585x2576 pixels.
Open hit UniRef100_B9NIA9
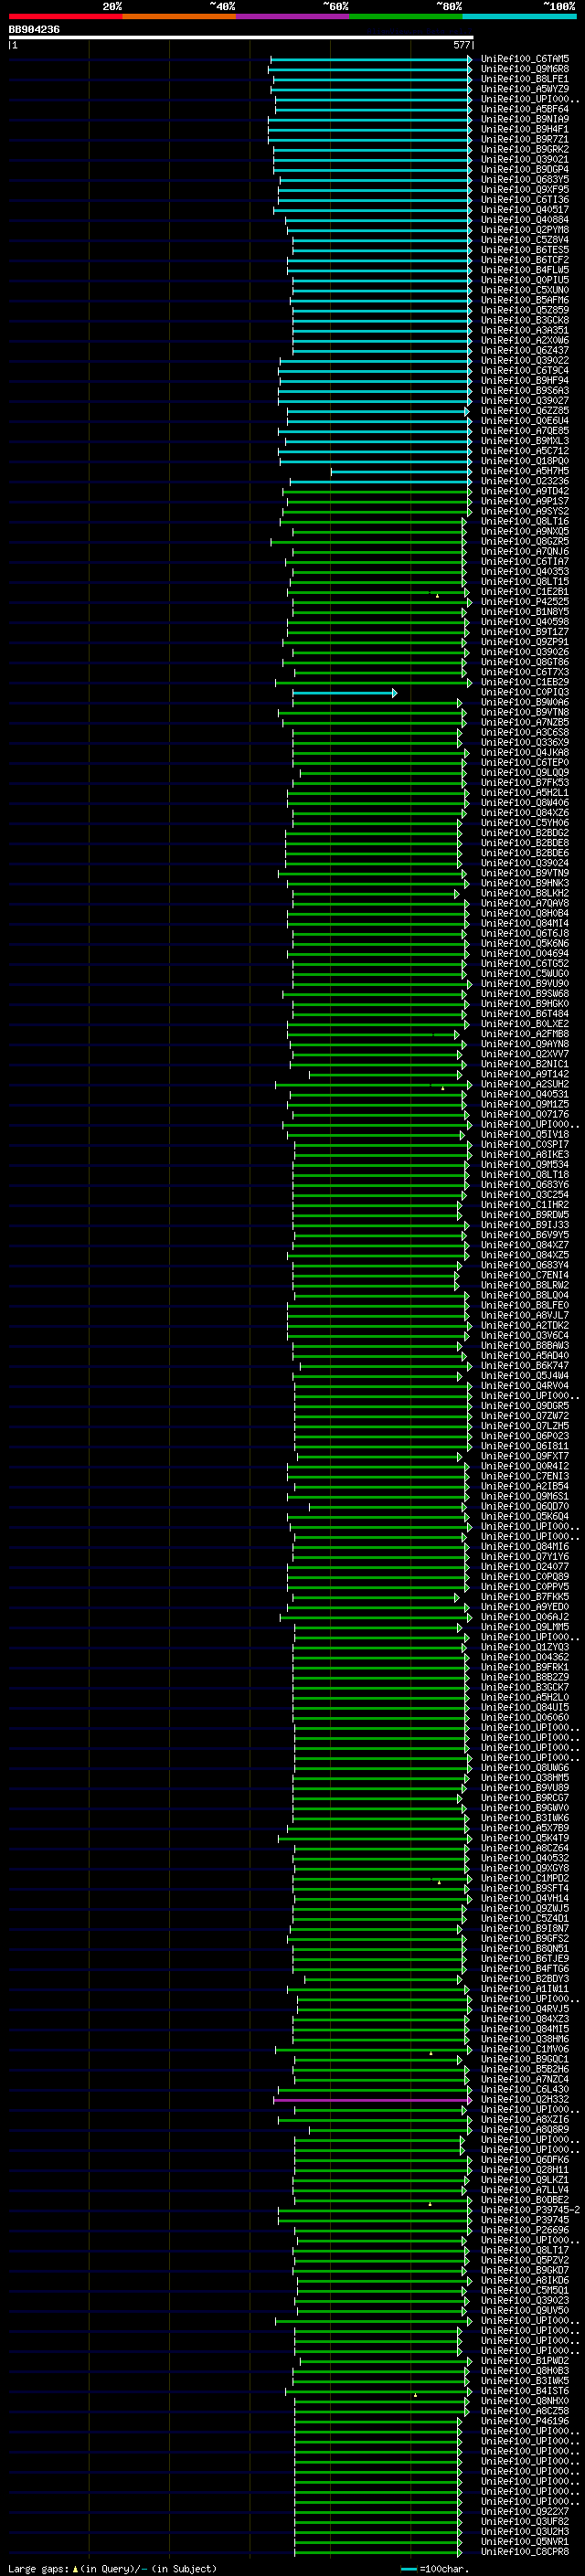pyautogui.click(x=525, y=119)
